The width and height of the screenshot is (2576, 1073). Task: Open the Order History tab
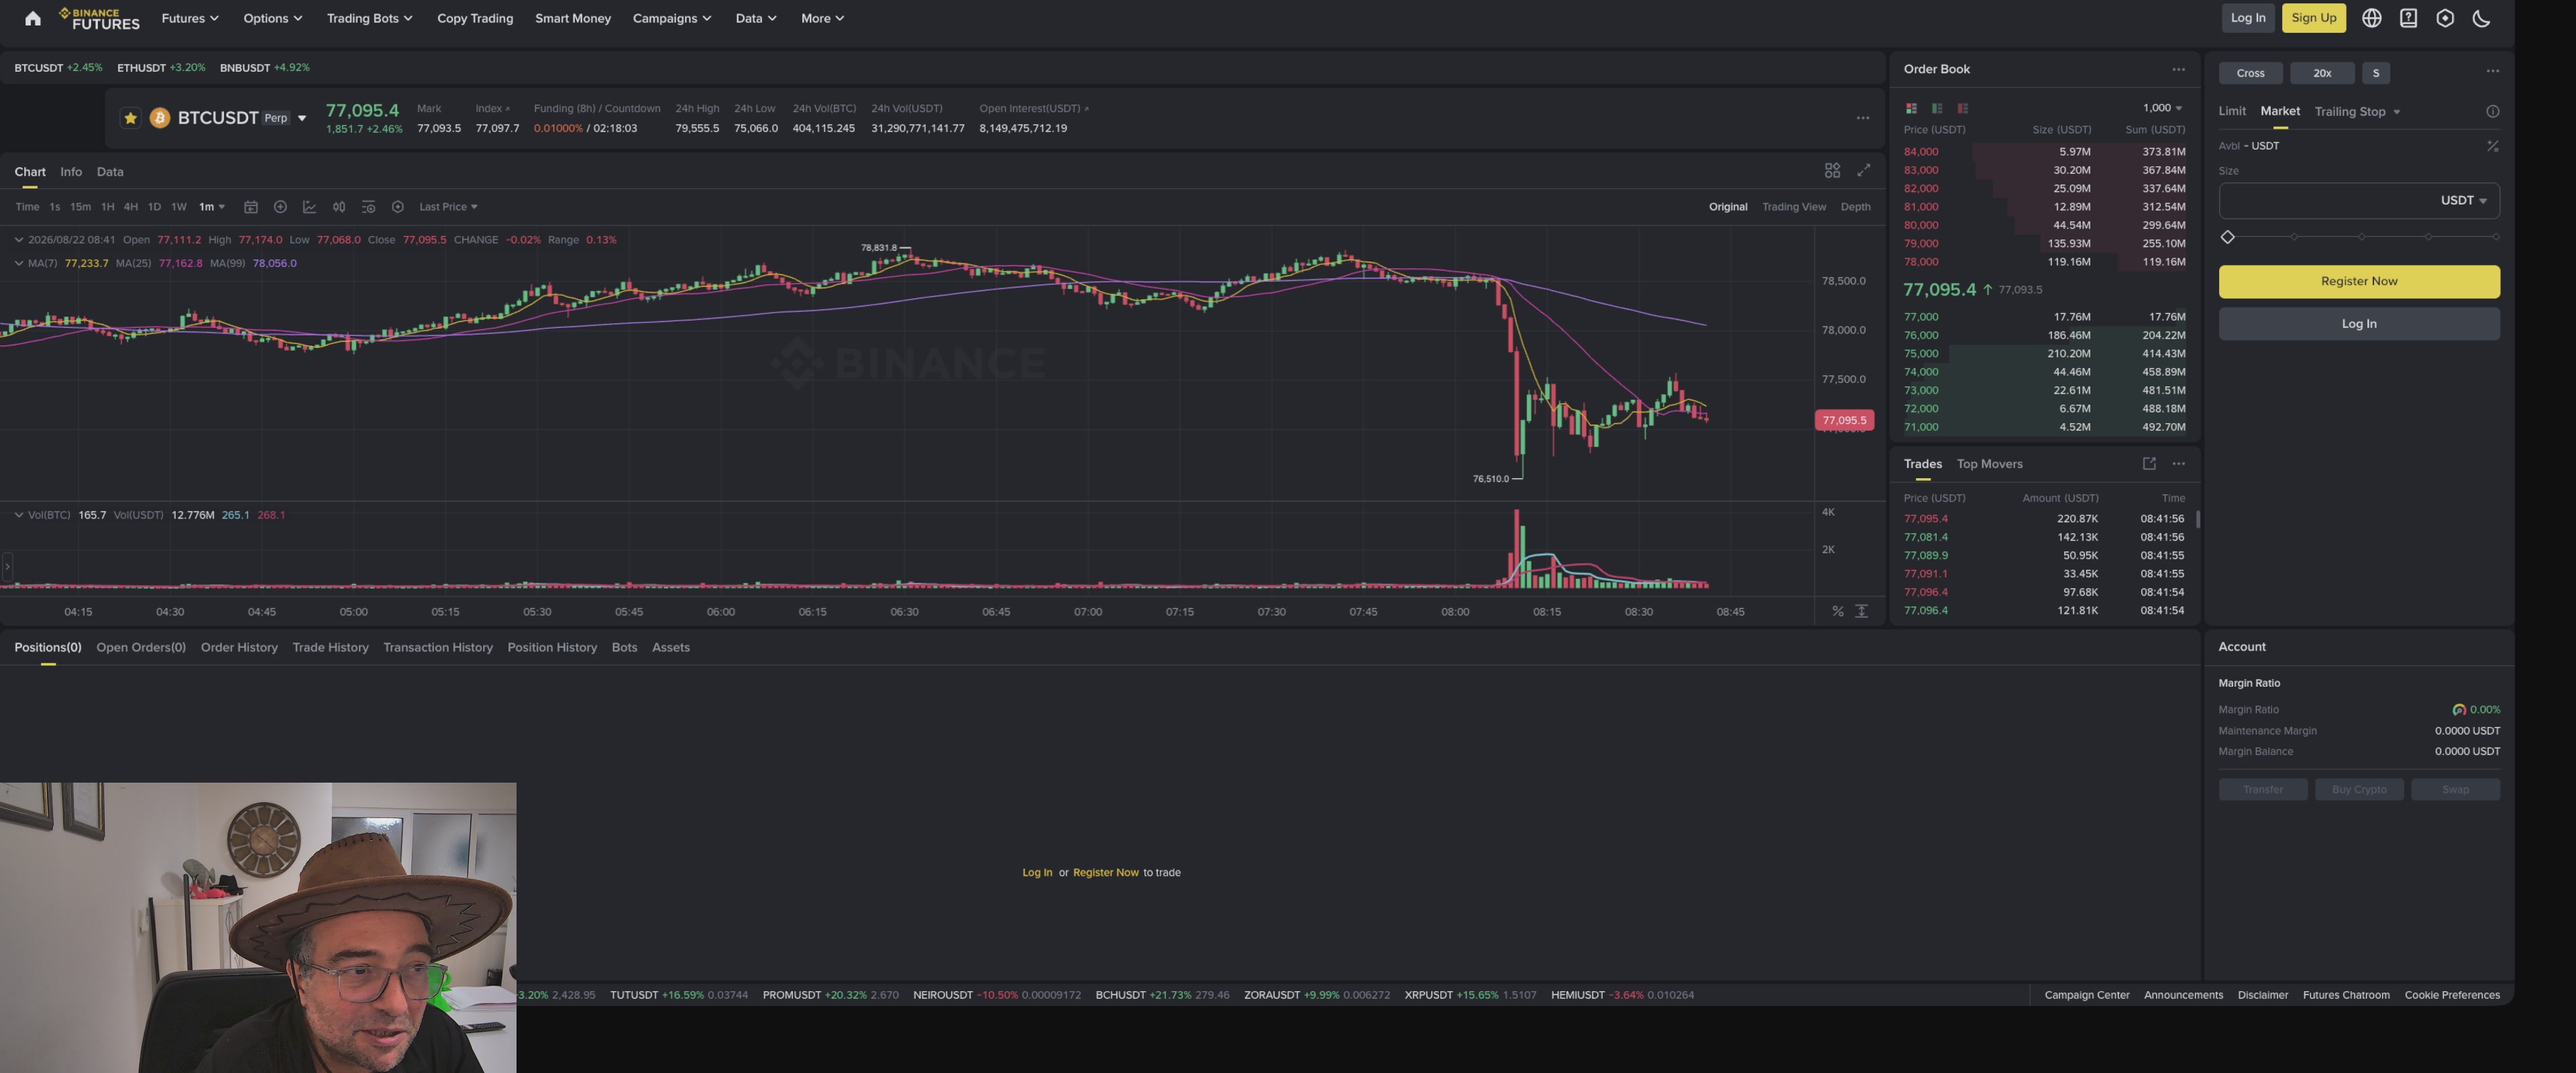coord(239,648)
